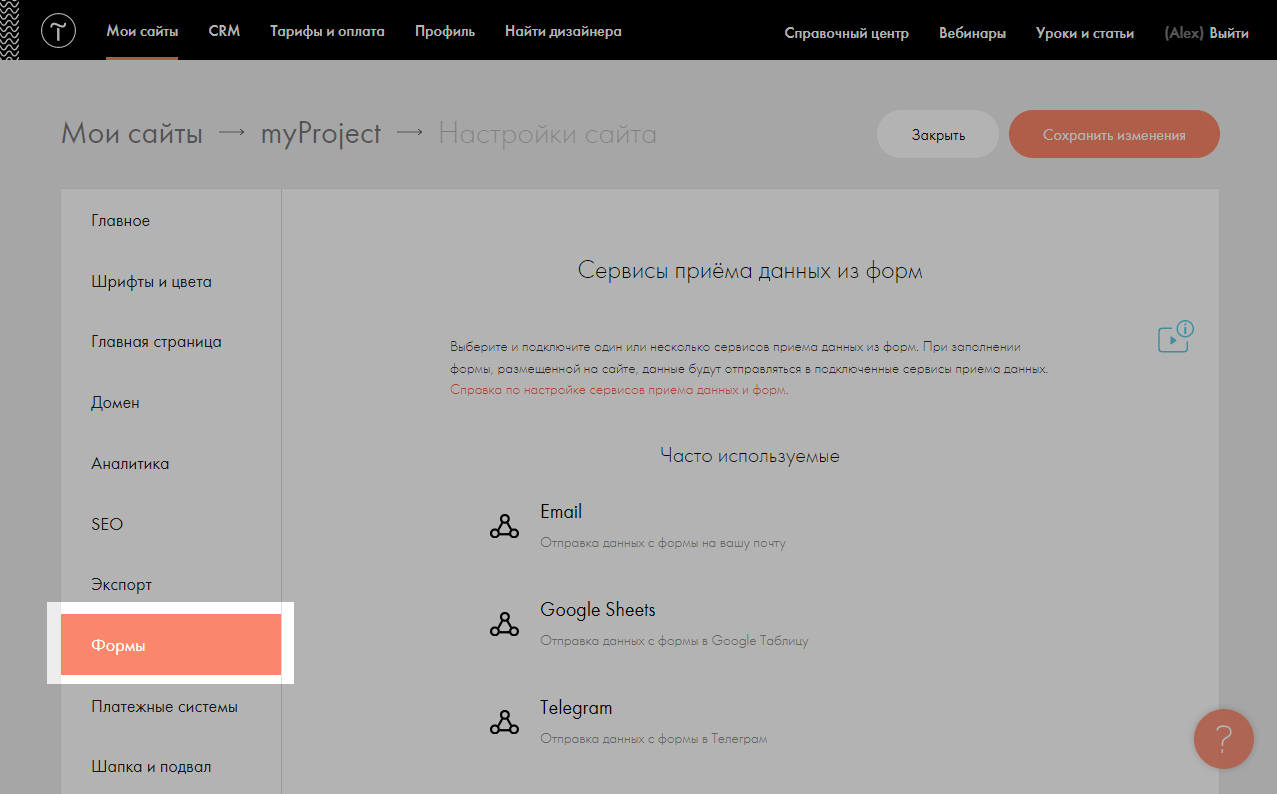The image size is (1277, 794).
Task: Switch to the Шрифты и цвета tab
Action: coord(151,282)
